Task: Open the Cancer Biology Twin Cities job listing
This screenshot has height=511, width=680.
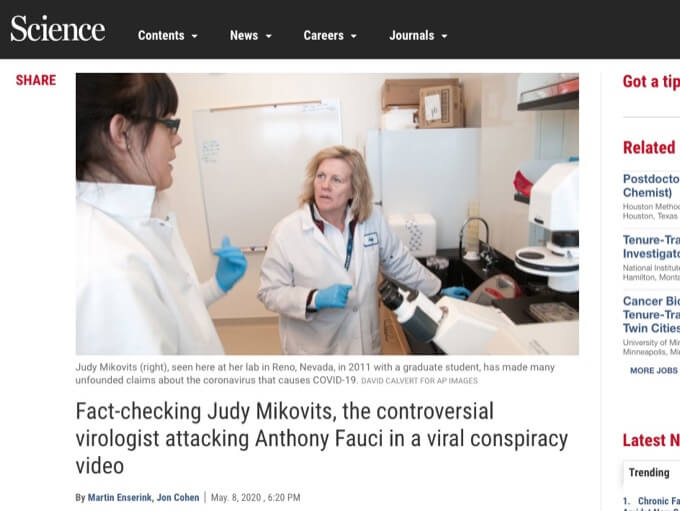Action: [x=651, y=314]
